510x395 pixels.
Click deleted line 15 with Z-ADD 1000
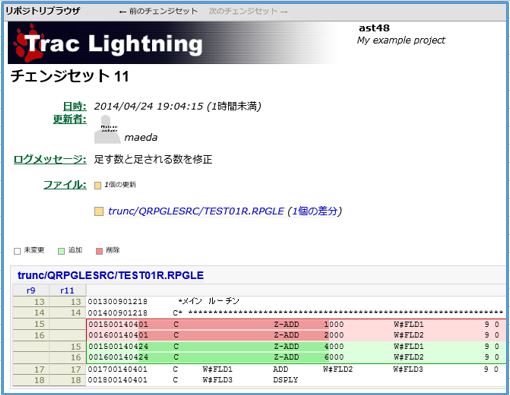pyautogui.click(x=296, y=324)
